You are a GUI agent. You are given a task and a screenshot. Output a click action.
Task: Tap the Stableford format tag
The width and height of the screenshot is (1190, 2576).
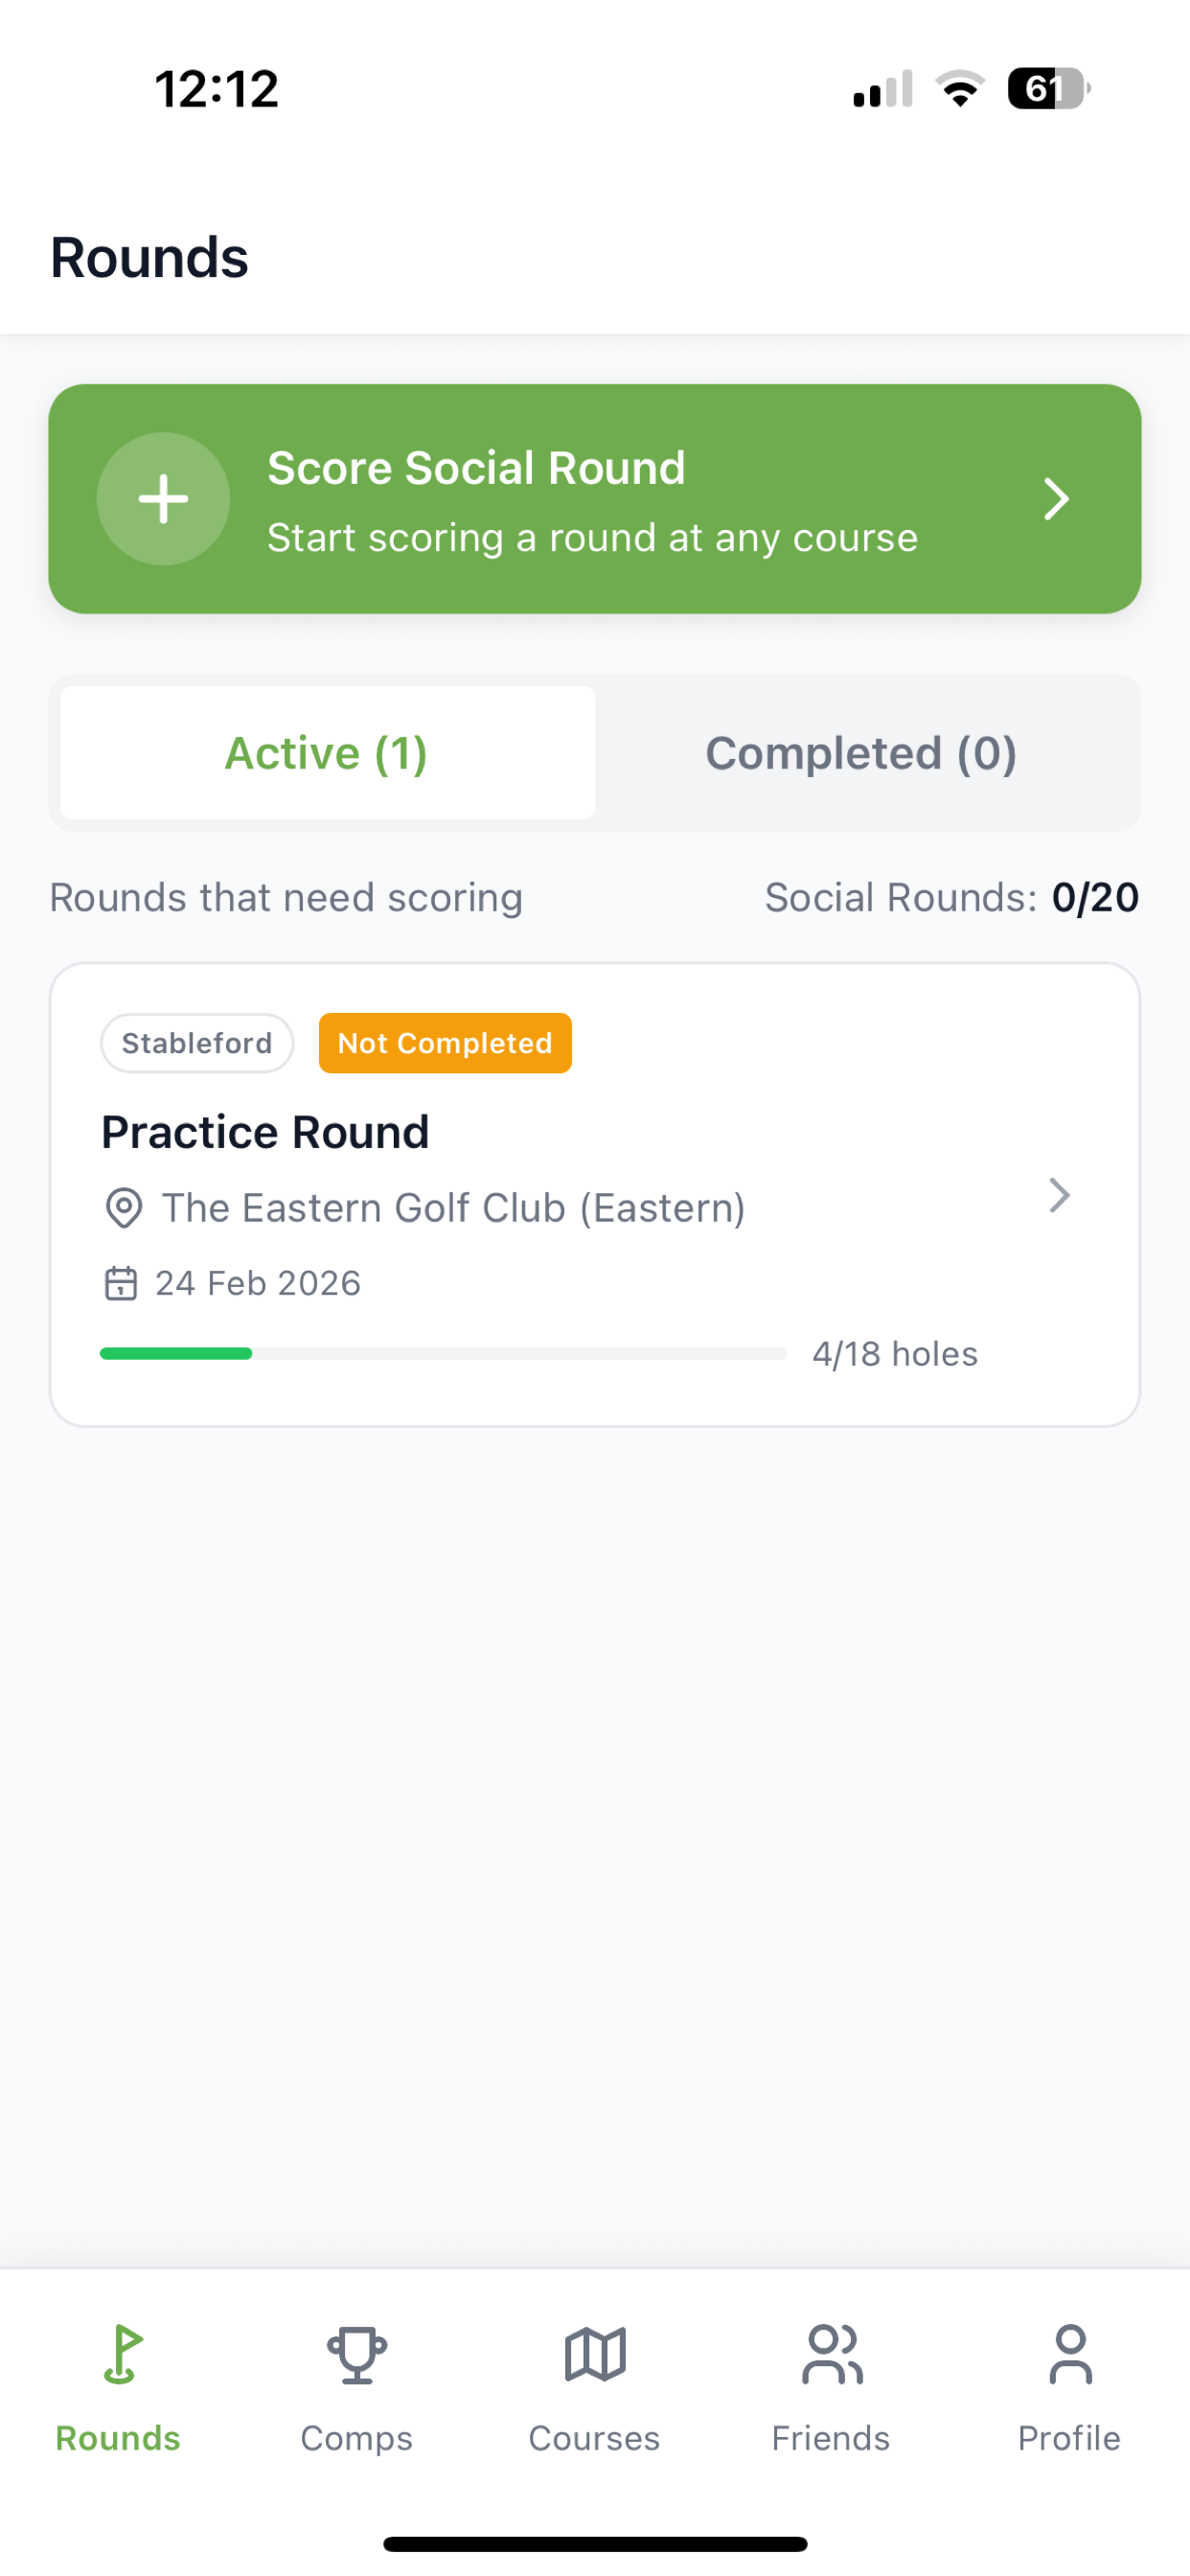pos(197,1043)
